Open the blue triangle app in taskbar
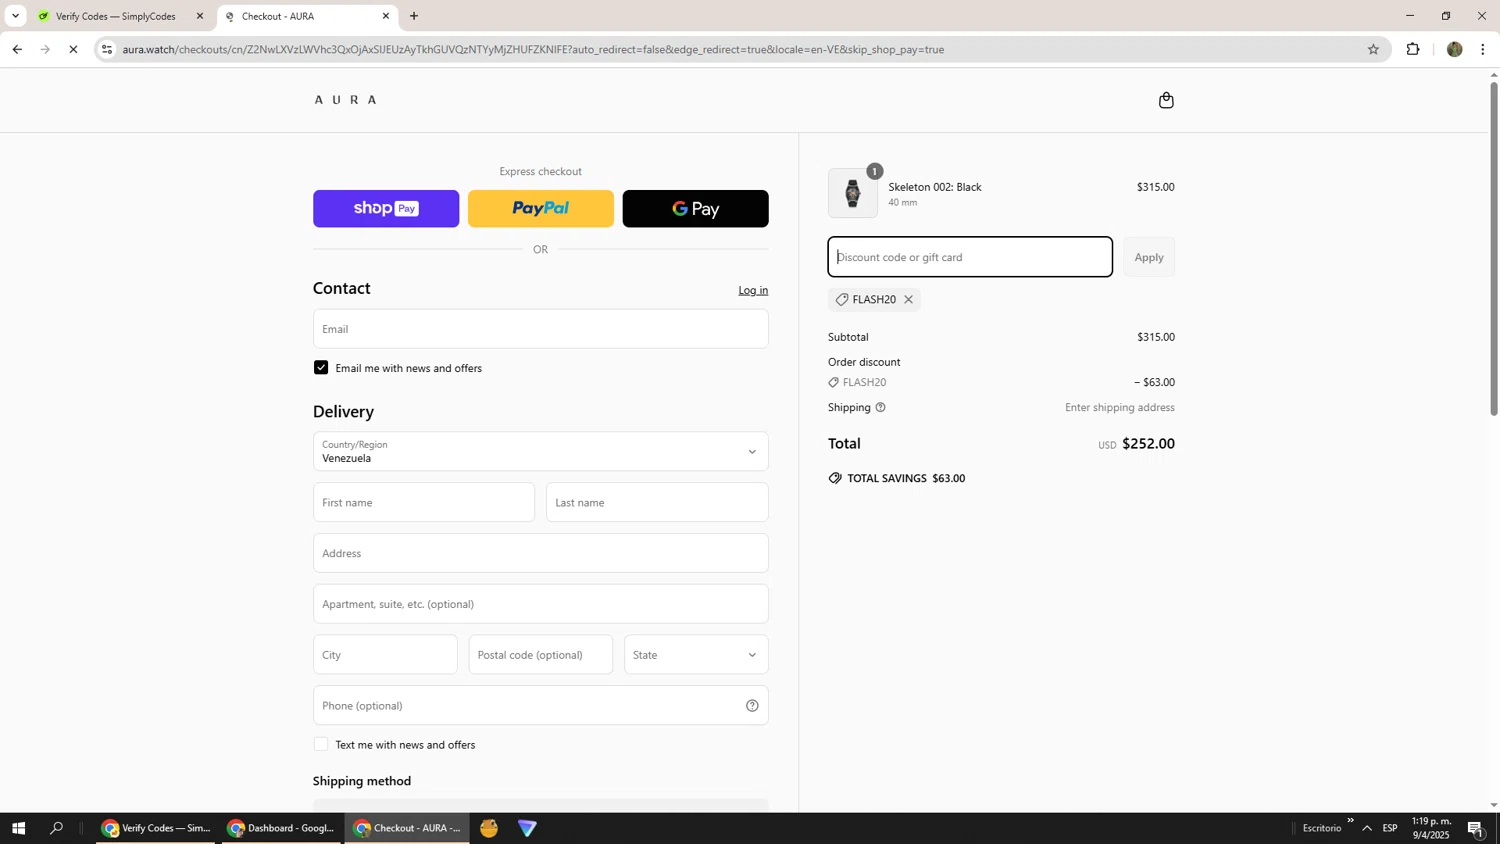This screenshot has height=844, width=1500. click(x=527, y=828)
